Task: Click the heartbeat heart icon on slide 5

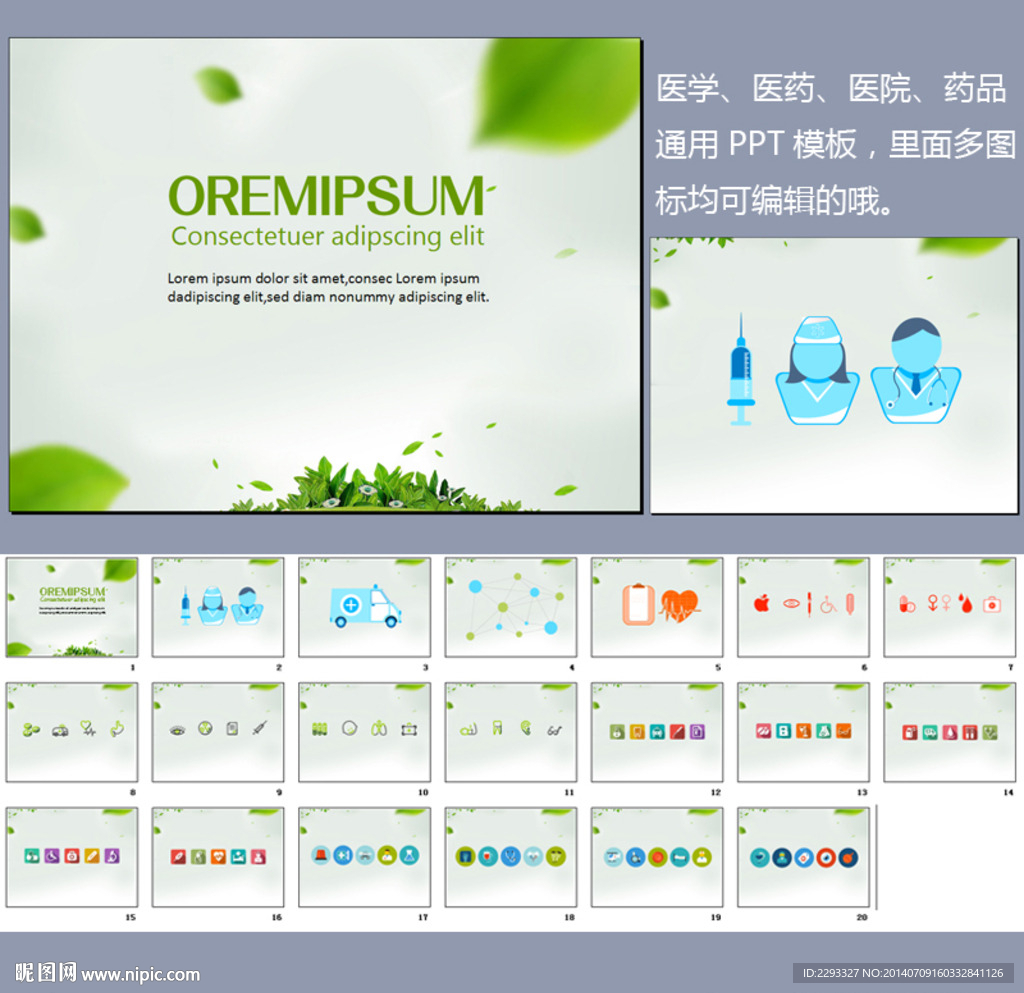Action: [679, 606]
